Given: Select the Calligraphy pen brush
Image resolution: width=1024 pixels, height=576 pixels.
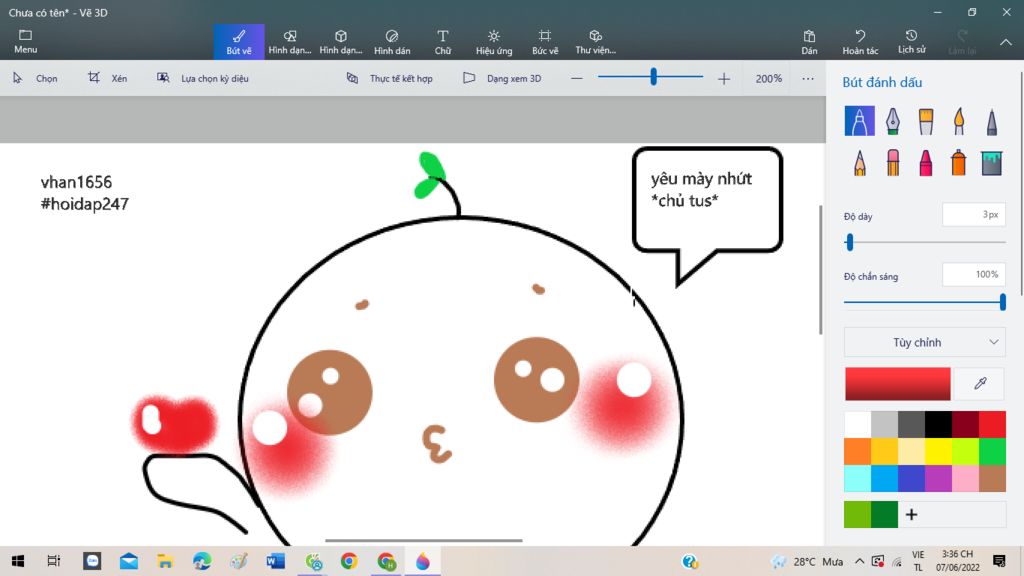Looking at the screenshot, I should point(893,121).
